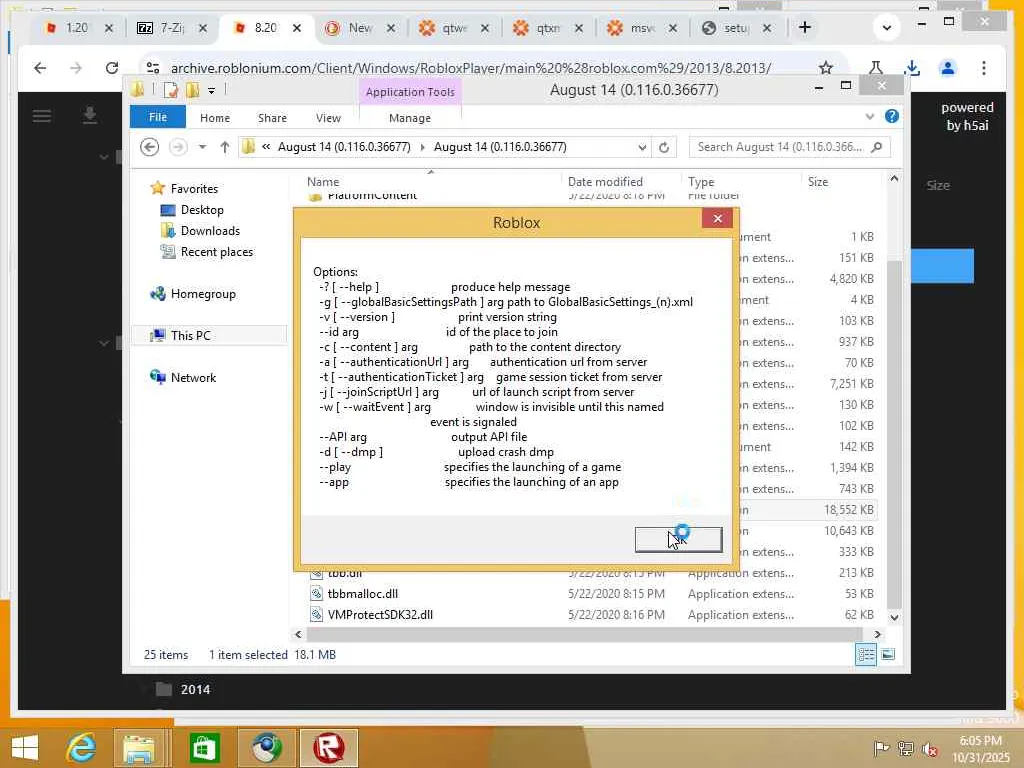1024x768 pixels.
Task: Bookmark this page with star icon
Action: pos(825,68)
